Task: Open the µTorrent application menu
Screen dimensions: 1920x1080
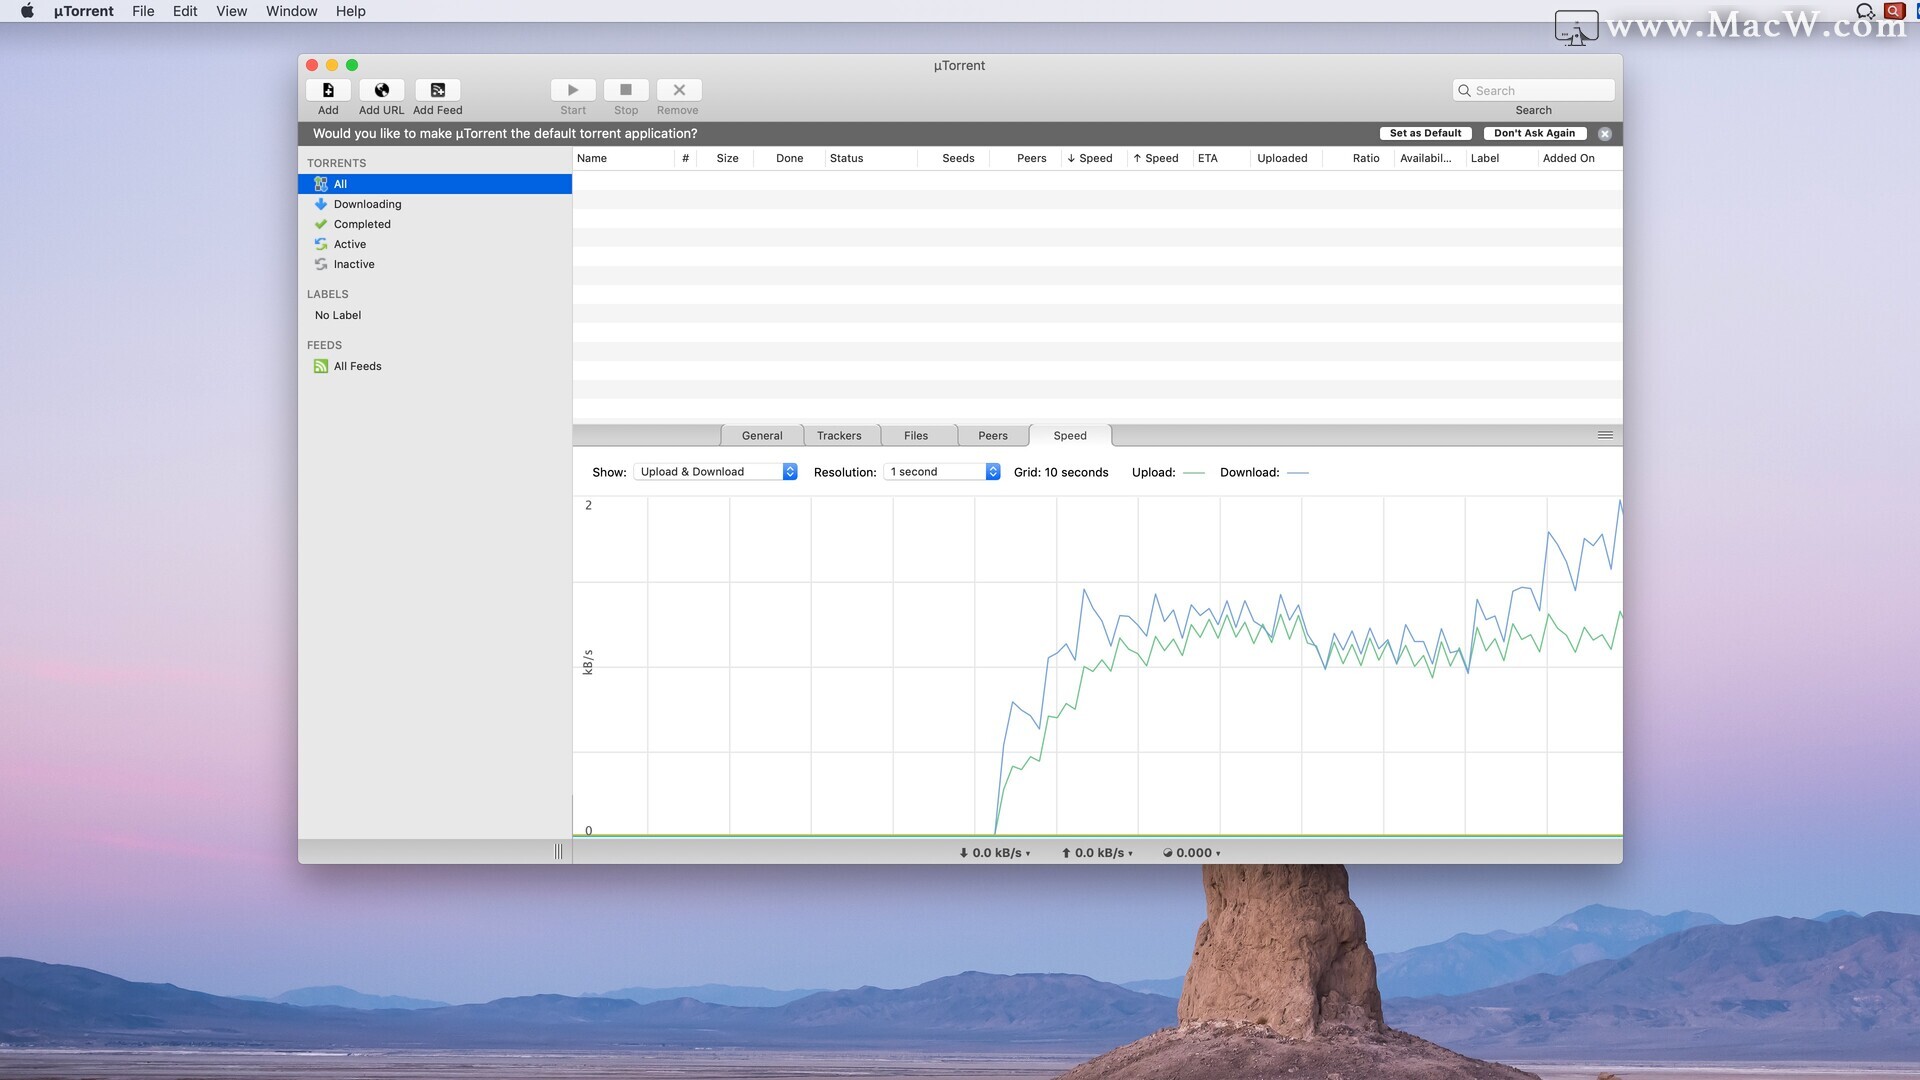Action: pyautogui.click(x=84, y=11)
